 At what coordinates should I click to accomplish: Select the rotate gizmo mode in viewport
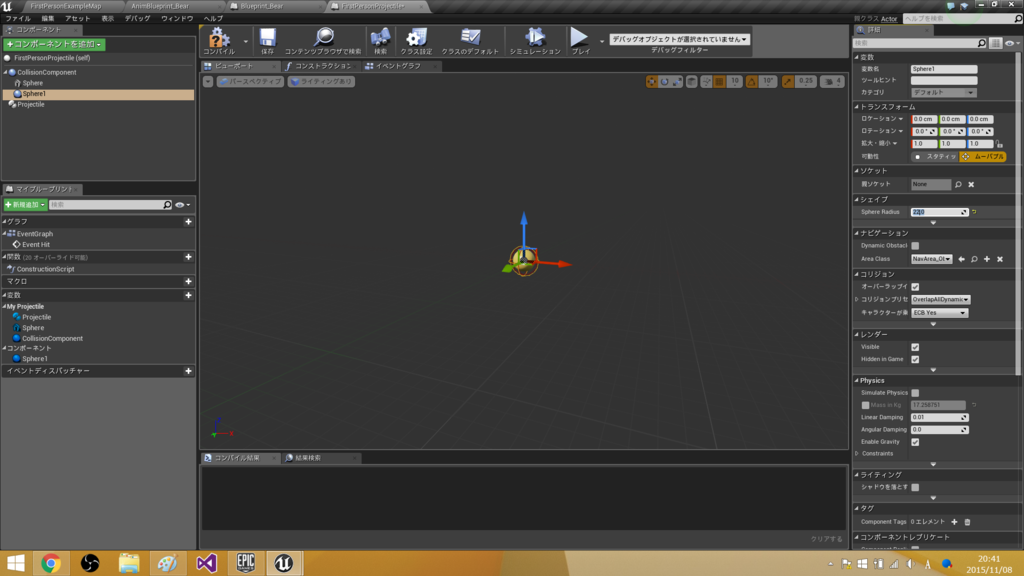coord(664,82)
